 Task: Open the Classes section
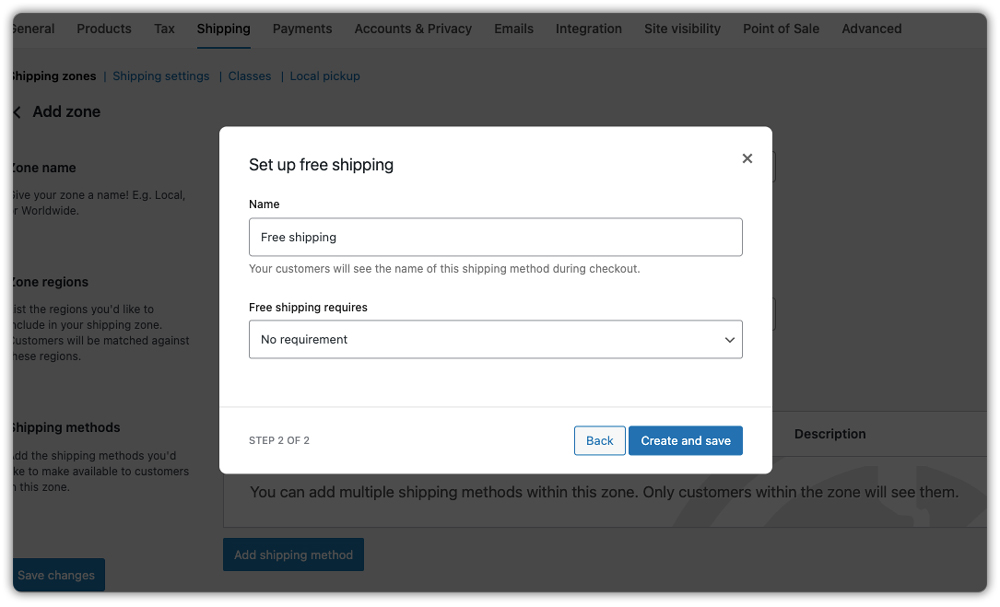pyautogui.click(x=249, y=76)
